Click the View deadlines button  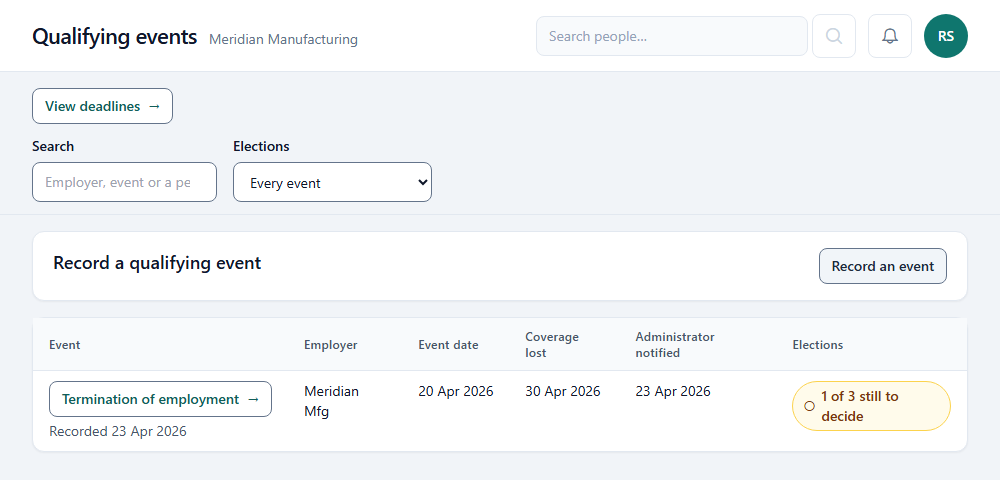point(103,106)
